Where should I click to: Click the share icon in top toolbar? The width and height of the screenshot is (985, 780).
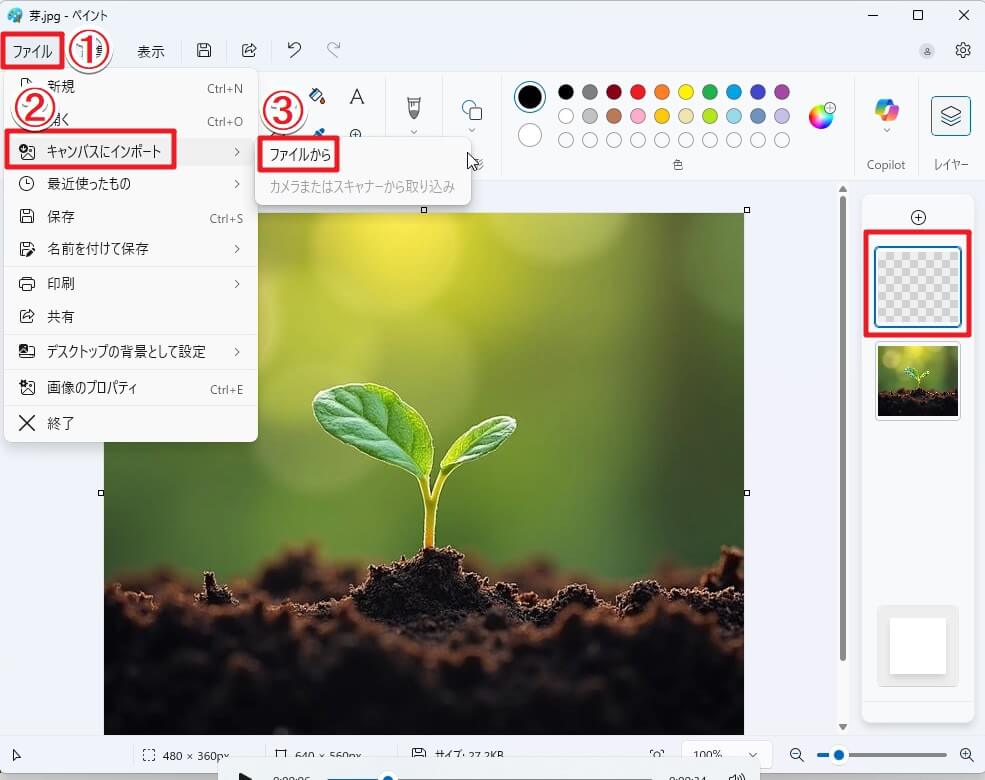[x=249, y=50]
